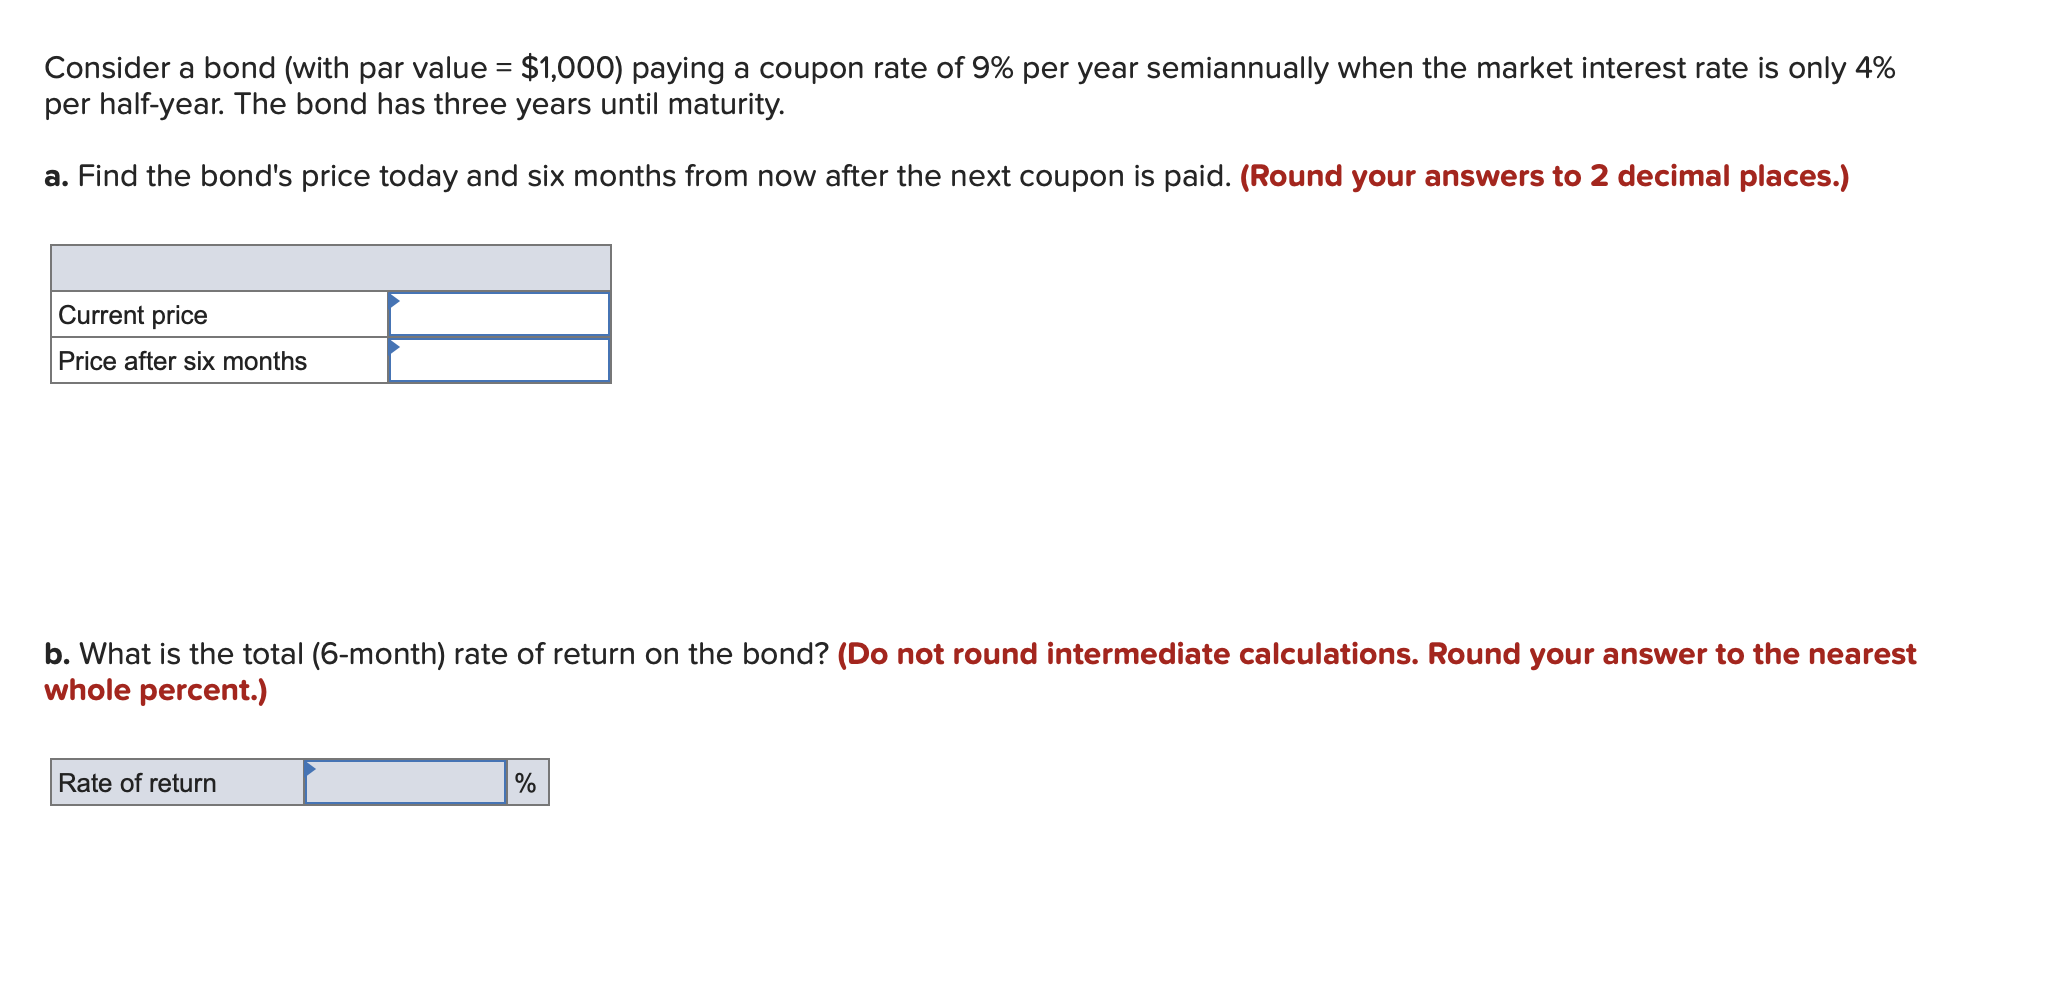Click the empty header row of the price table

(x=330, y=267)
